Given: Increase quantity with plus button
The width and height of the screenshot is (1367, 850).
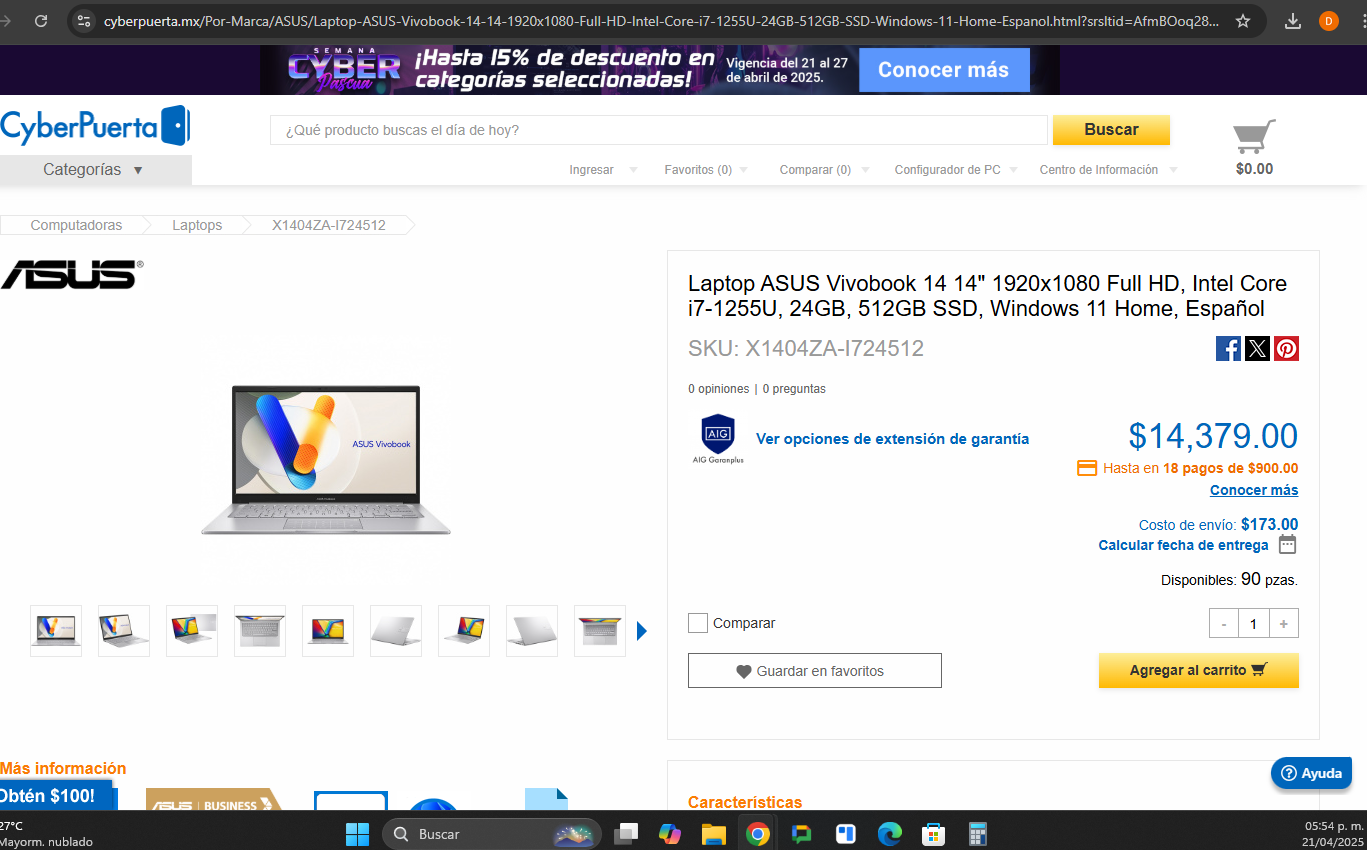Looking at the screenshot, I should coord(1284,624).
